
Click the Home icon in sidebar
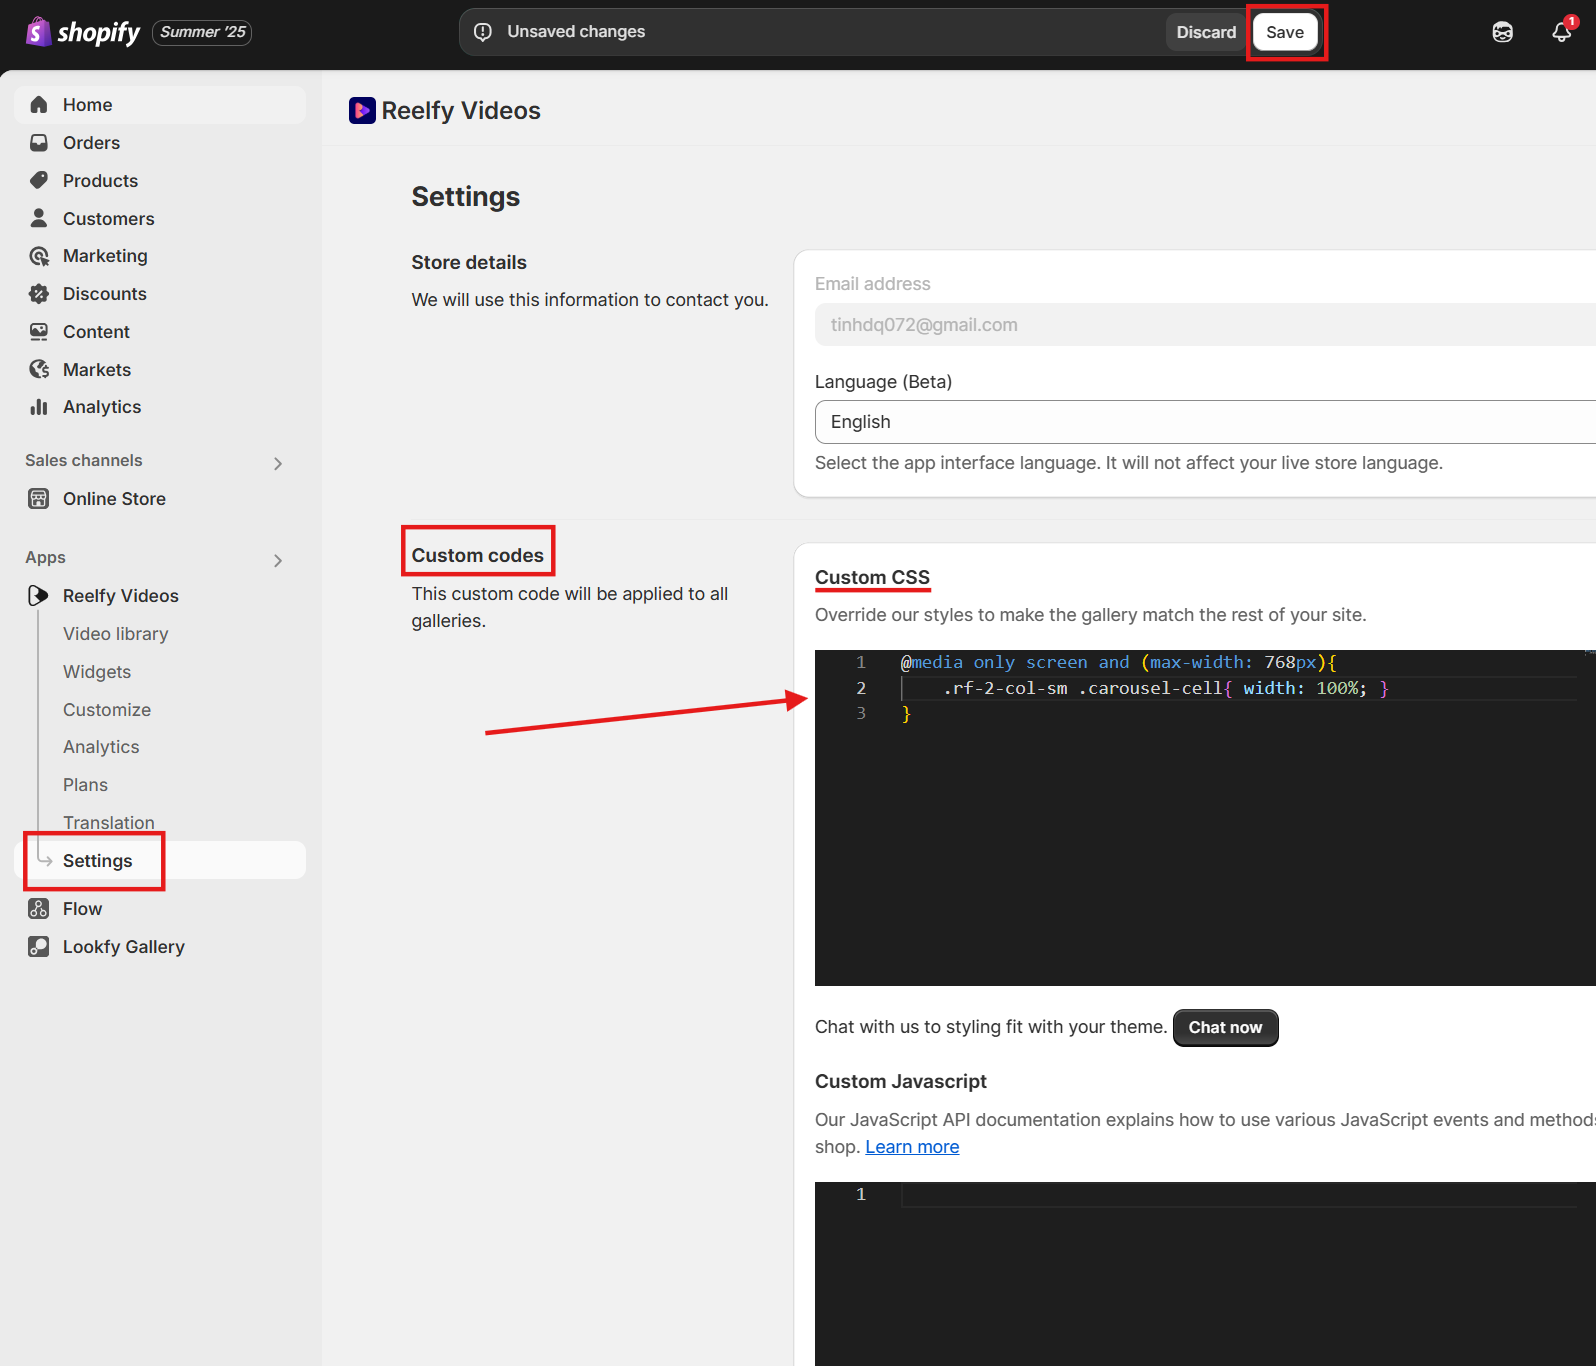point(39,105)
